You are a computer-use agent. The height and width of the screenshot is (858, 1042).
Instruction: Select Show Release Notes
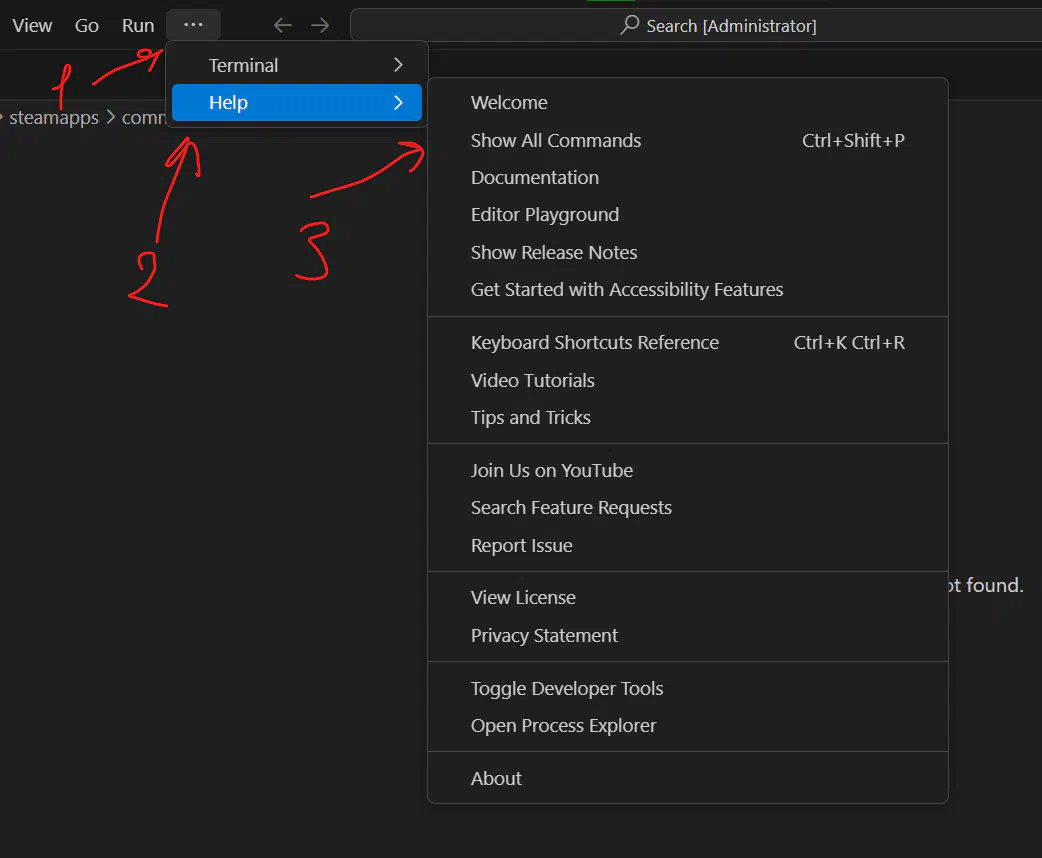coord(554,253)
